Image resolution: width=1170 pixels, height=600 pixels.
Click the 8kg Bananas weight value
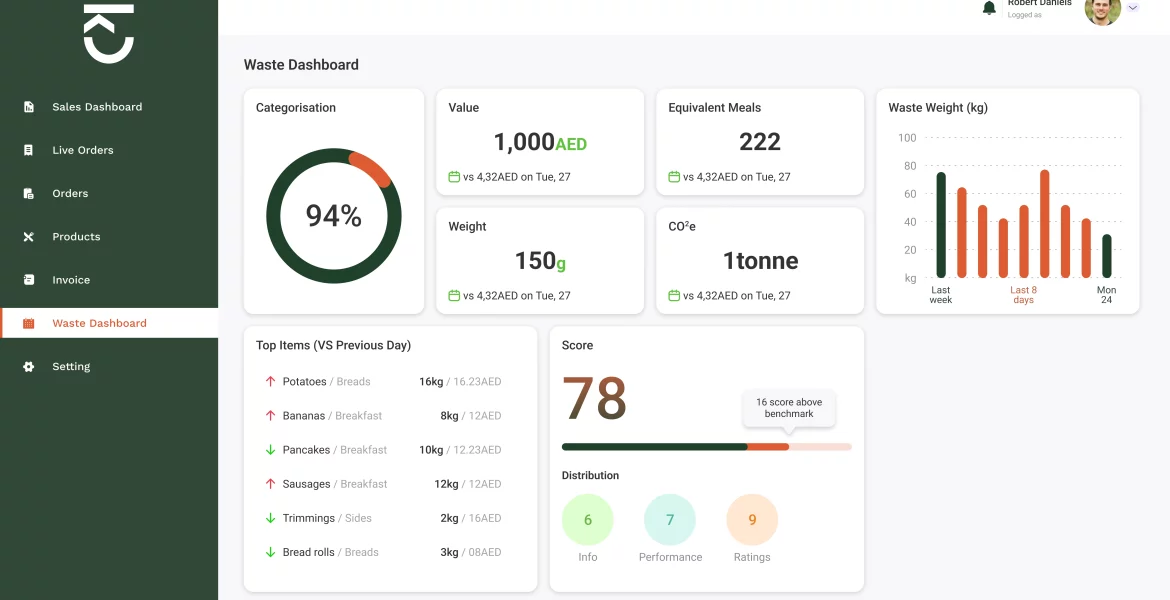coord(449,416)
